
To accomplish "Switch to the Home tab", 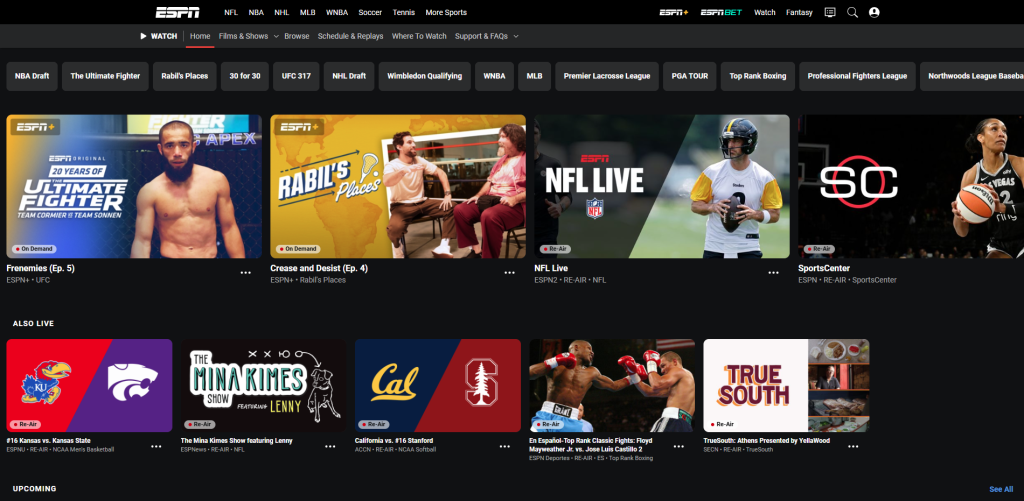I will click(200, 36).
